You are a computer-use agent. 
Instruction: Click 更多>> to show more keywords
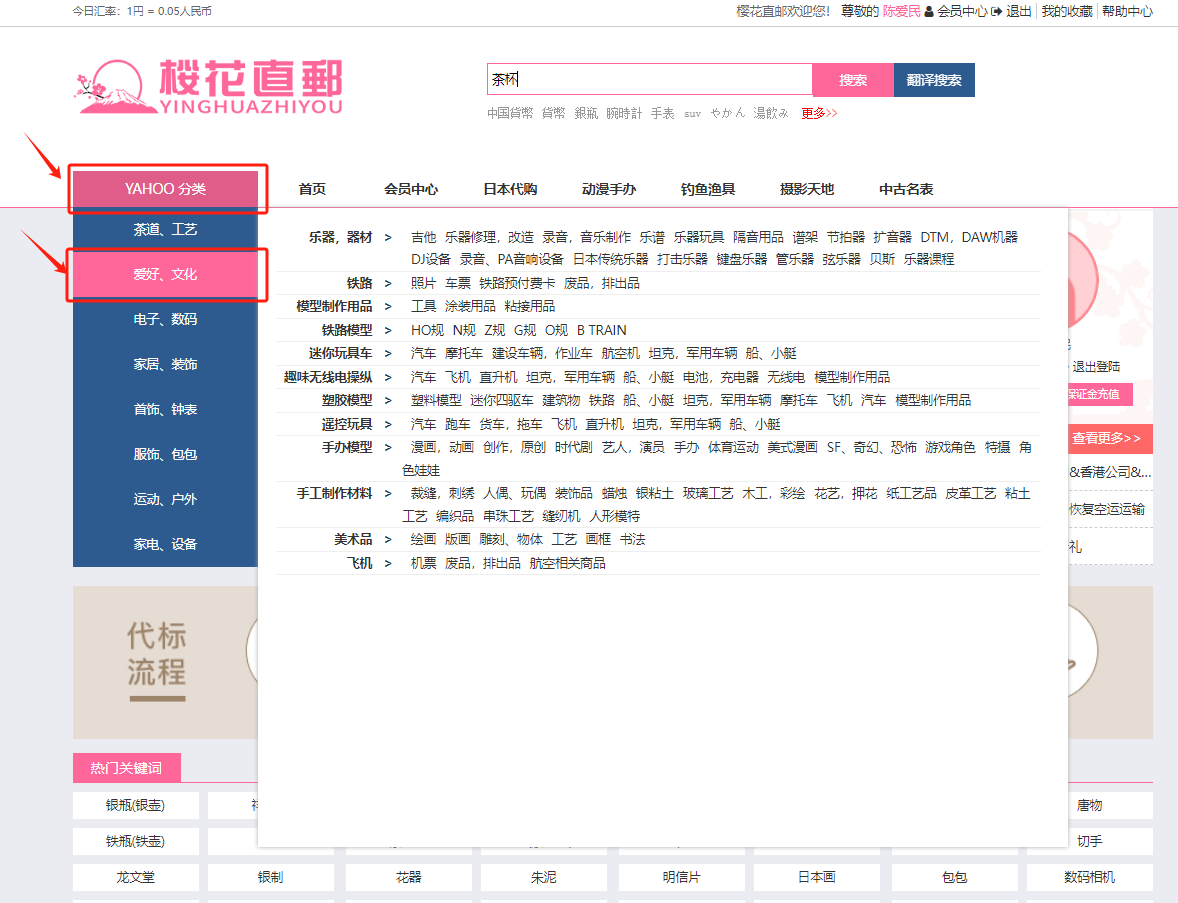tap(819, 113)
